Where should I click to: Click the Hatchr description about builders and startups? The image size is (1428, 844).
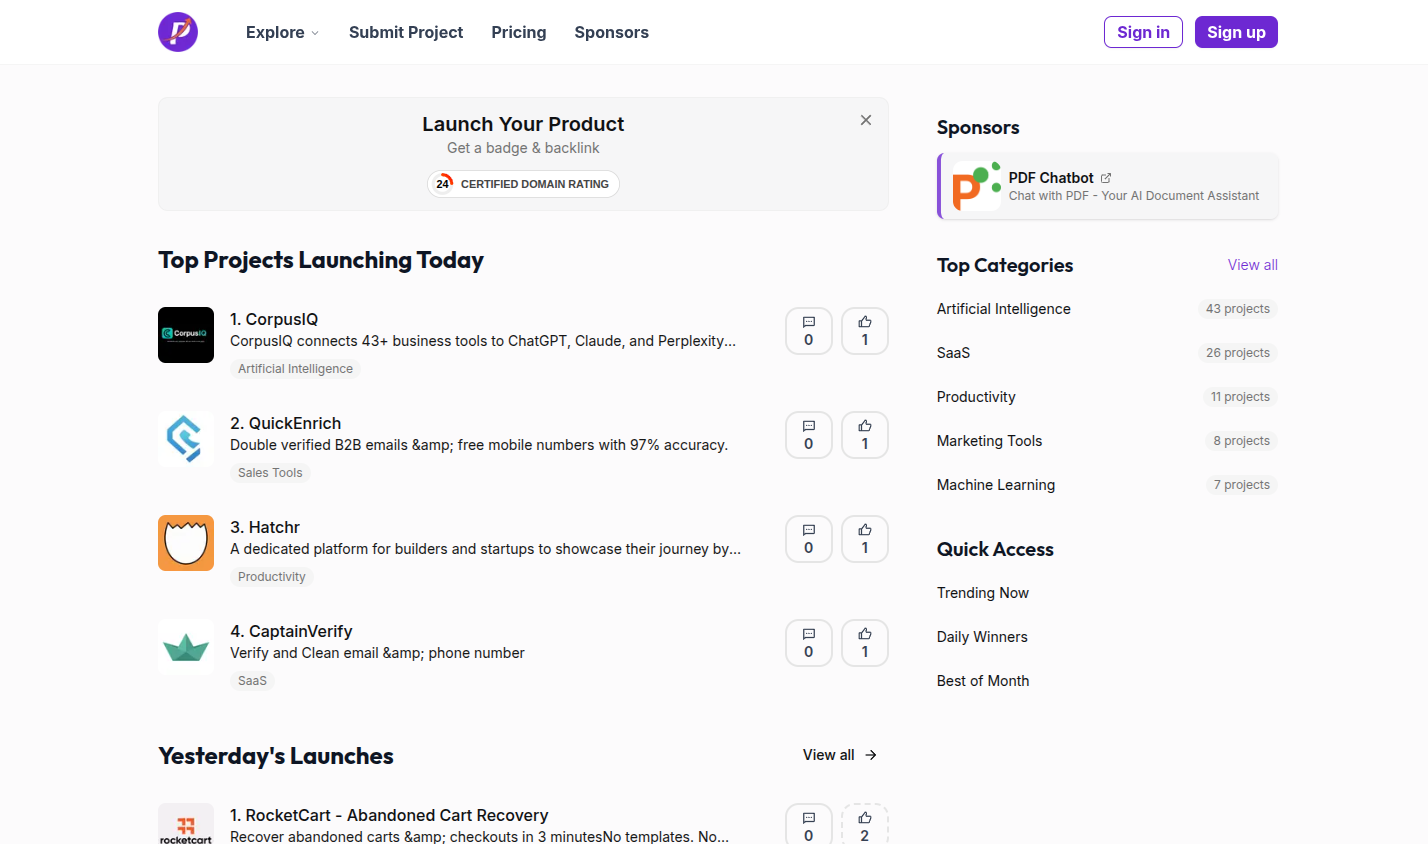click(x=486, y=549)
